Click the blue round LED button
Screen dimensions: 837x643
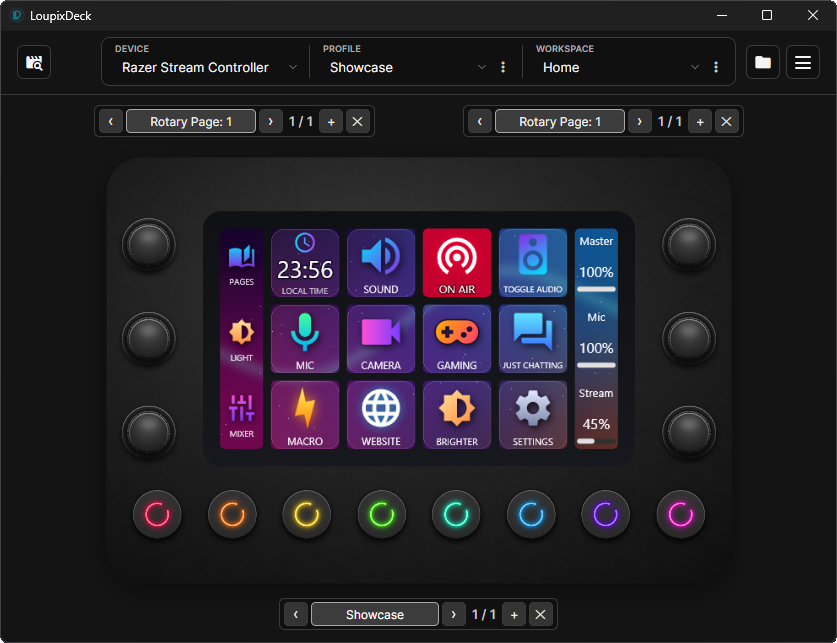coord(531,514)
